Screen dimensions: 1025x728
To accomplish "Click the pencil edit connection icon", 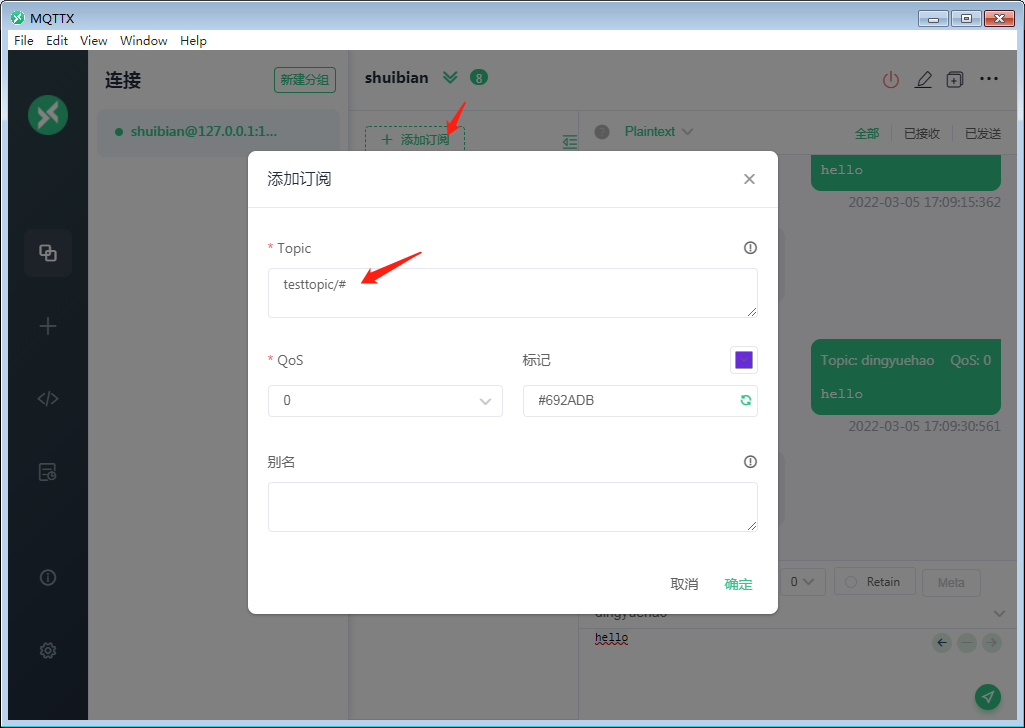I will click(923, 80).
